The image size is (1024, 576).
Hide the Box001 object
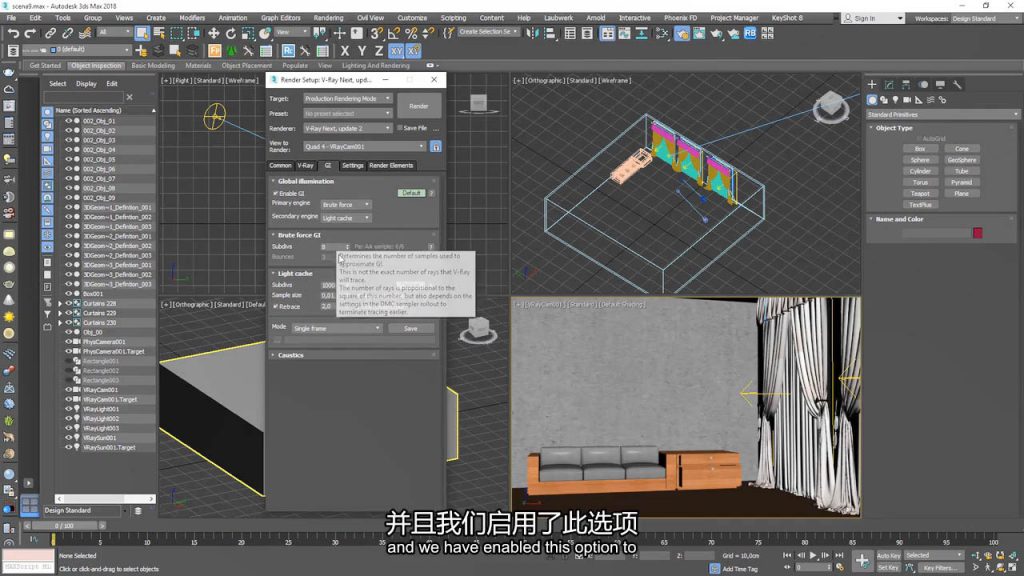68,294
